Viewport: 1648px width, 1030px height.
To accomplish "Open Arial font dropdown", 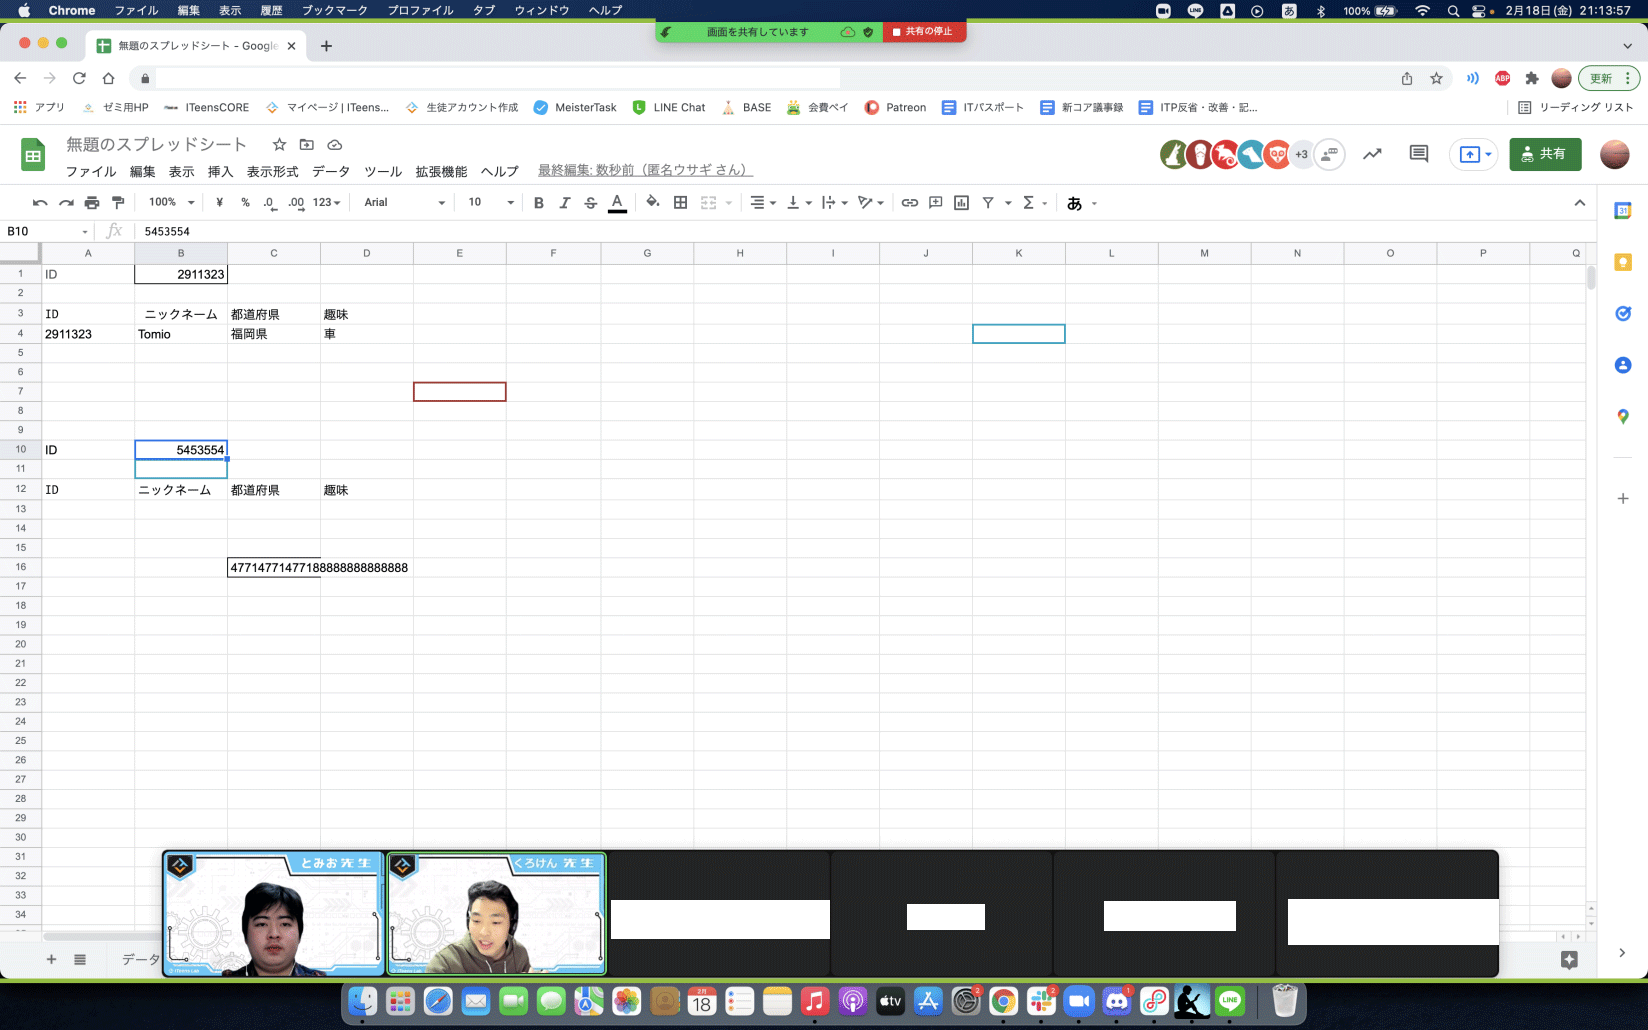I will 404,203.
